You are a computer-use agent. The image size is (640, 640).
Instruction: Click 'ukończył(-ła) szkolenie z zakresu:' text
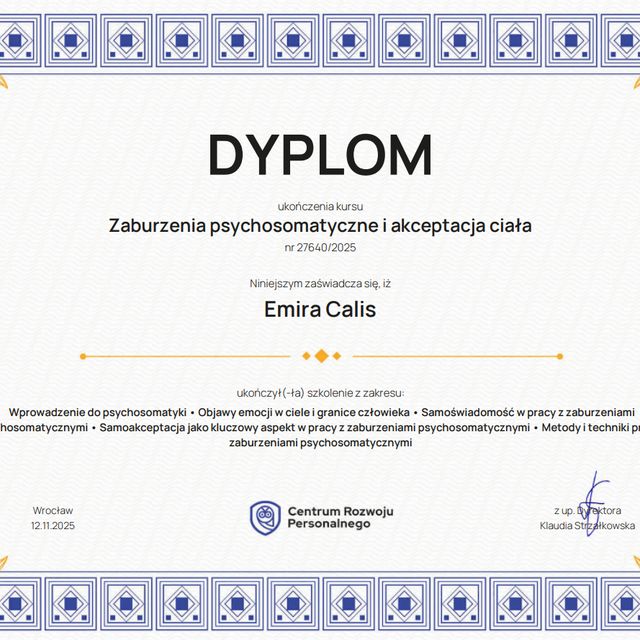point(320,393)
